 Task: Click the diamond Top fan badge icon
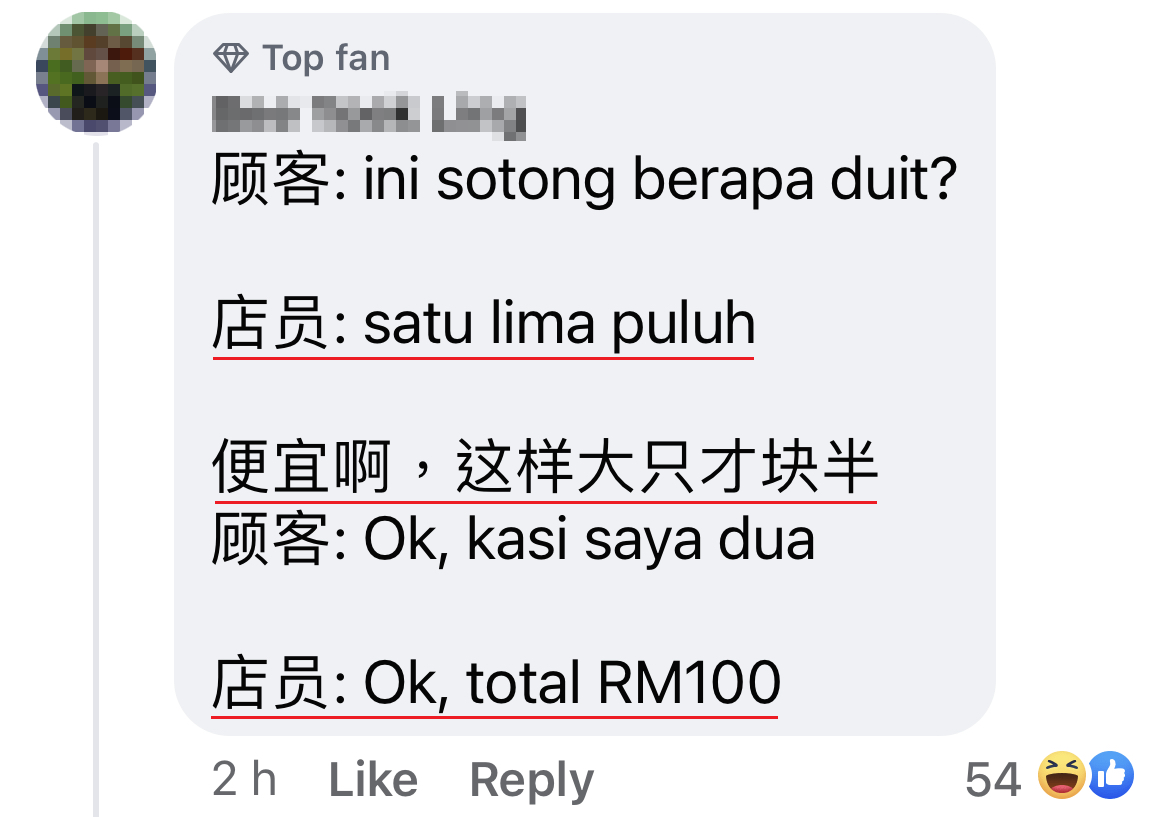(231, 58)
